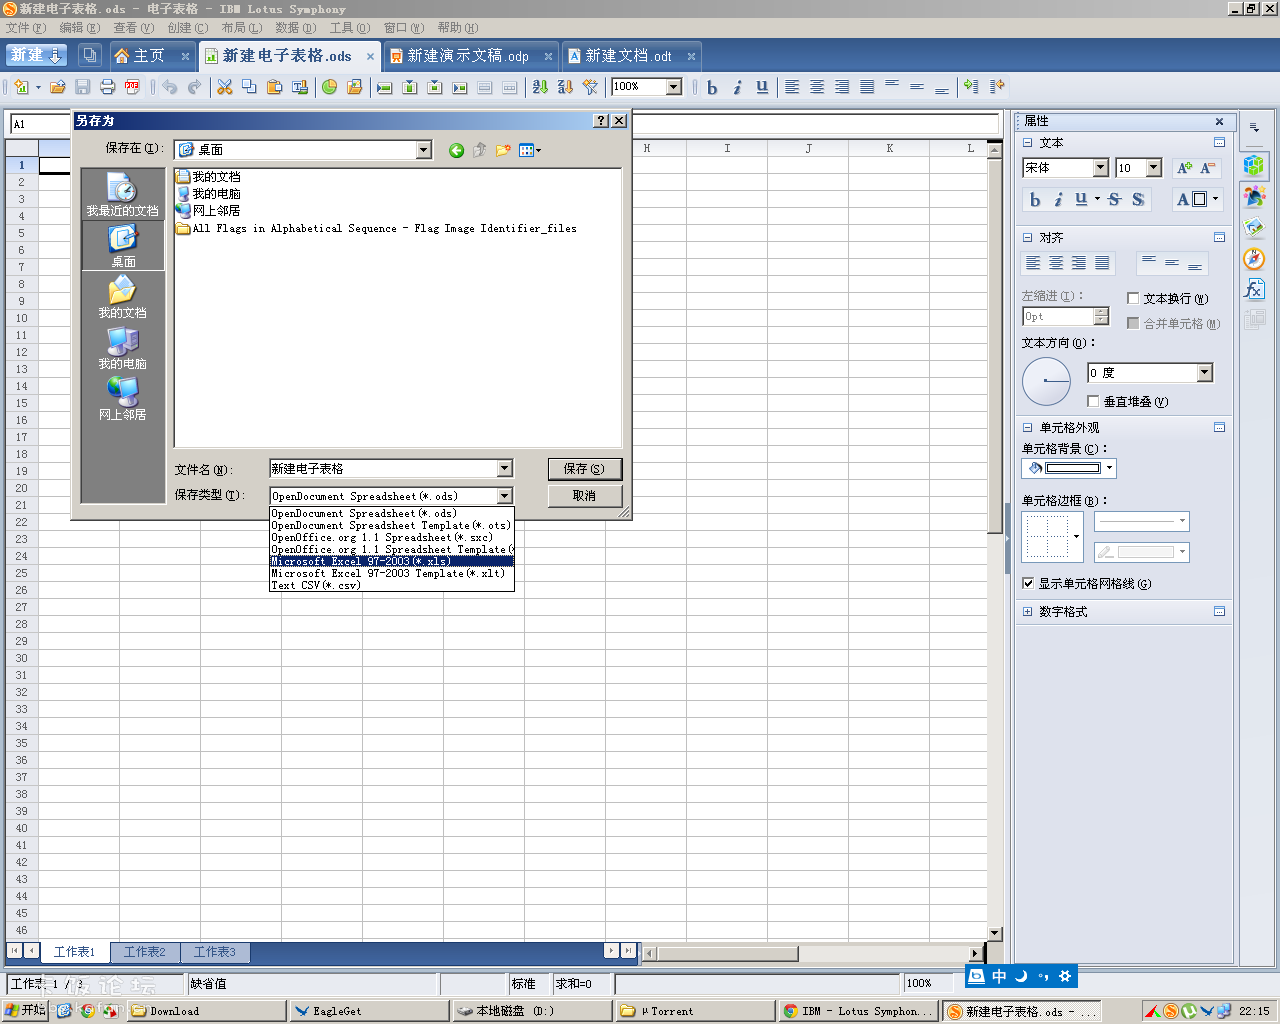Open the font size 10 dropdown
1280x1024 pixels.
point(1153,168)
